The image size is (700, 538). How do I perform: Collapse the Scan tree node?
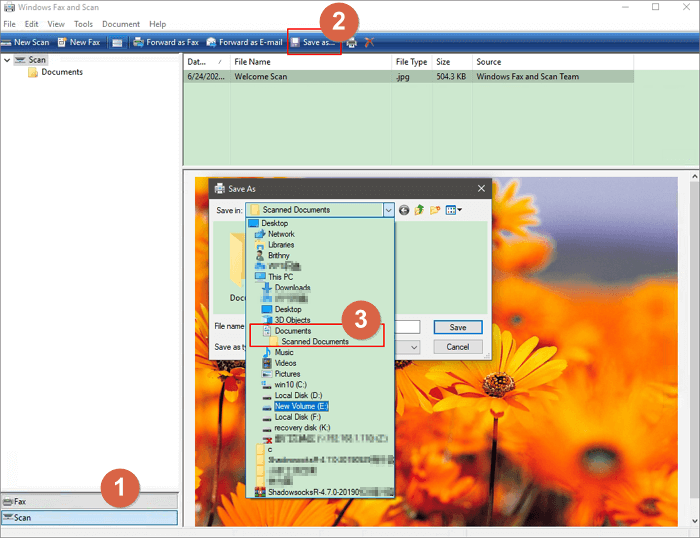[x=7, y=60]
